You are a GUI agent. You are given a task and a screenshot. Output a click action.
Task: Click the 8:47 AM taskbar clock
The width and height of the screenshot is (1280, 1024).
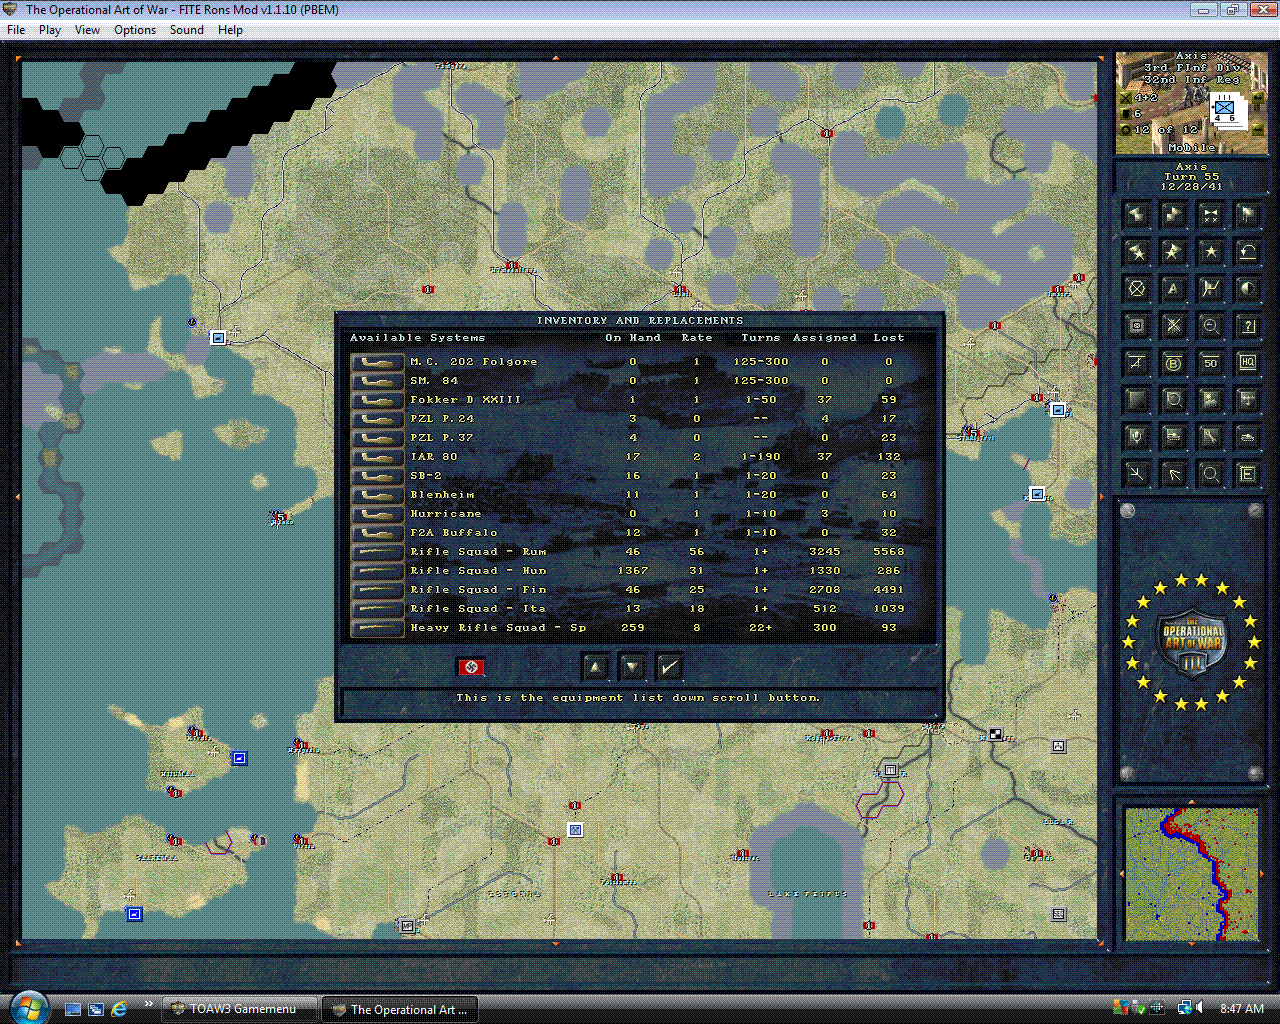tap(1242, 1009)
